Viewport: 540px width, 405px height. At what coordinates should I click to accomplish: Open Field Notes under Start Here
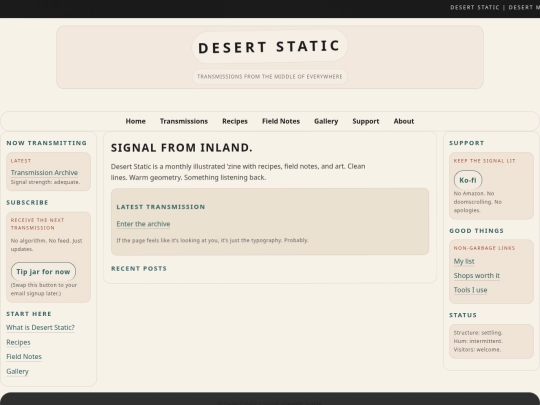24,357
